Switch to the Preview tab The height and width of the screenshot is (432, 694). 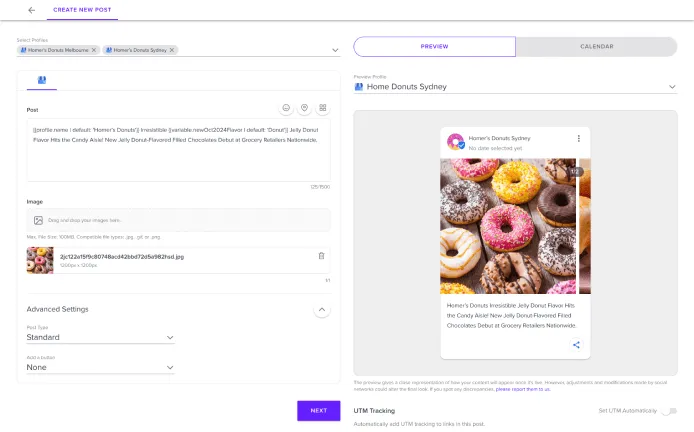(435, 46)
